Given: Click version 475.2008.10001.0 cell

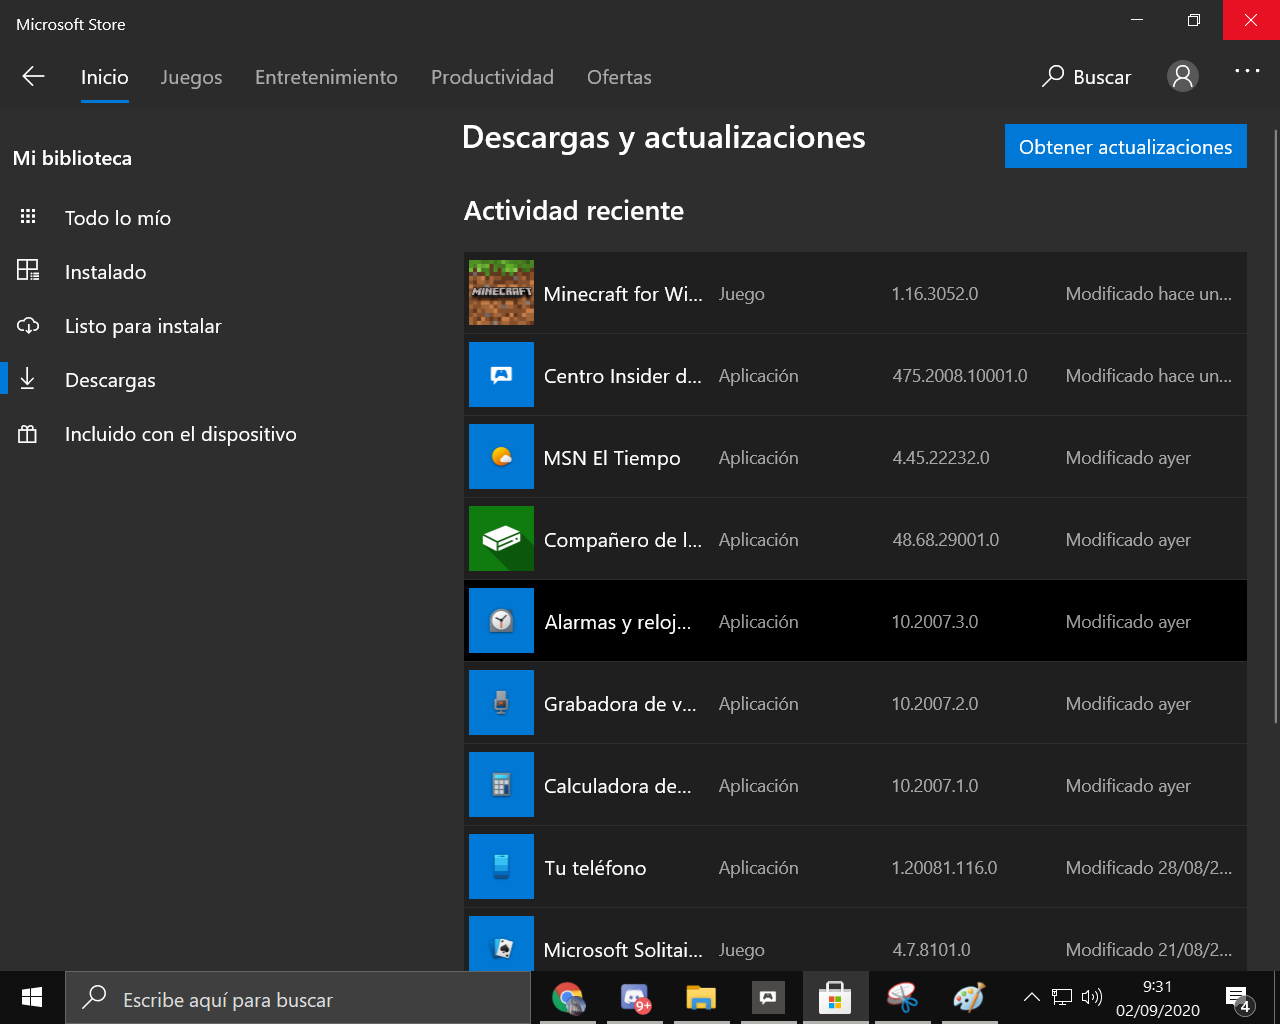Looking at the screenshot, I should pyautogui.click(x=960, y=376).
